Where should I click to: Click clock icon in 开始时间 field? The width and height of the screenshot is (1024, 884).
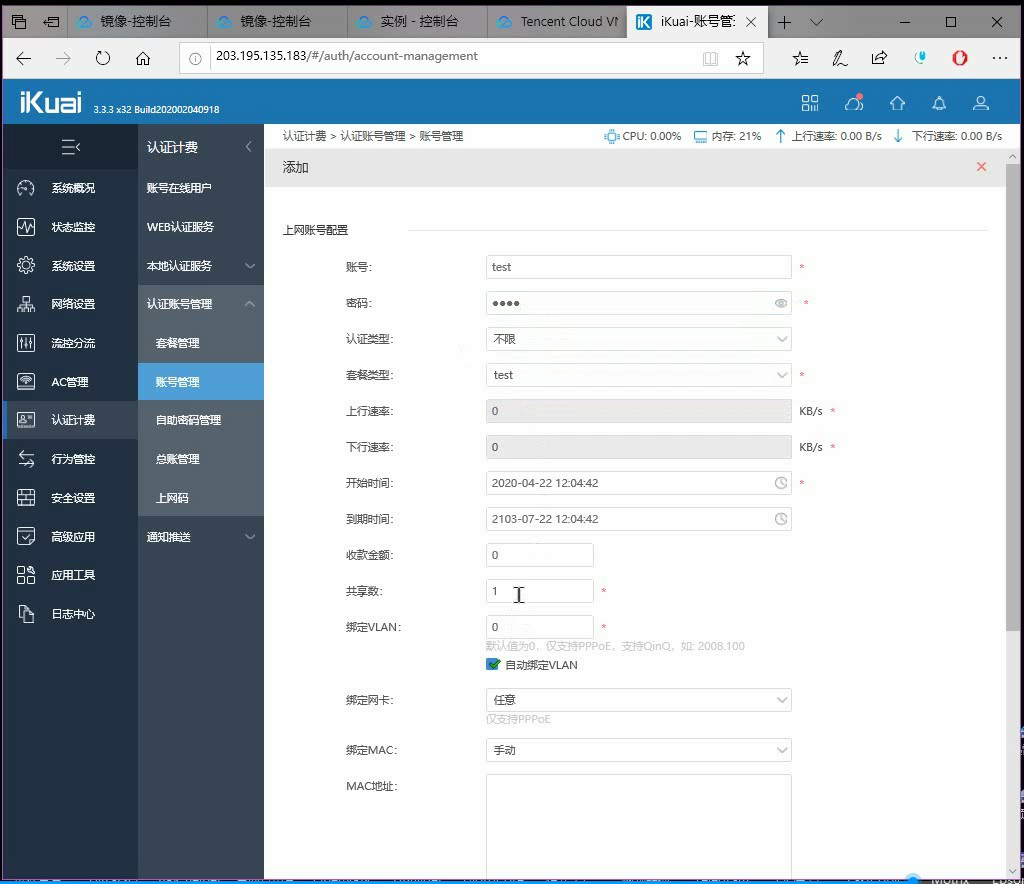click(781, 483)
